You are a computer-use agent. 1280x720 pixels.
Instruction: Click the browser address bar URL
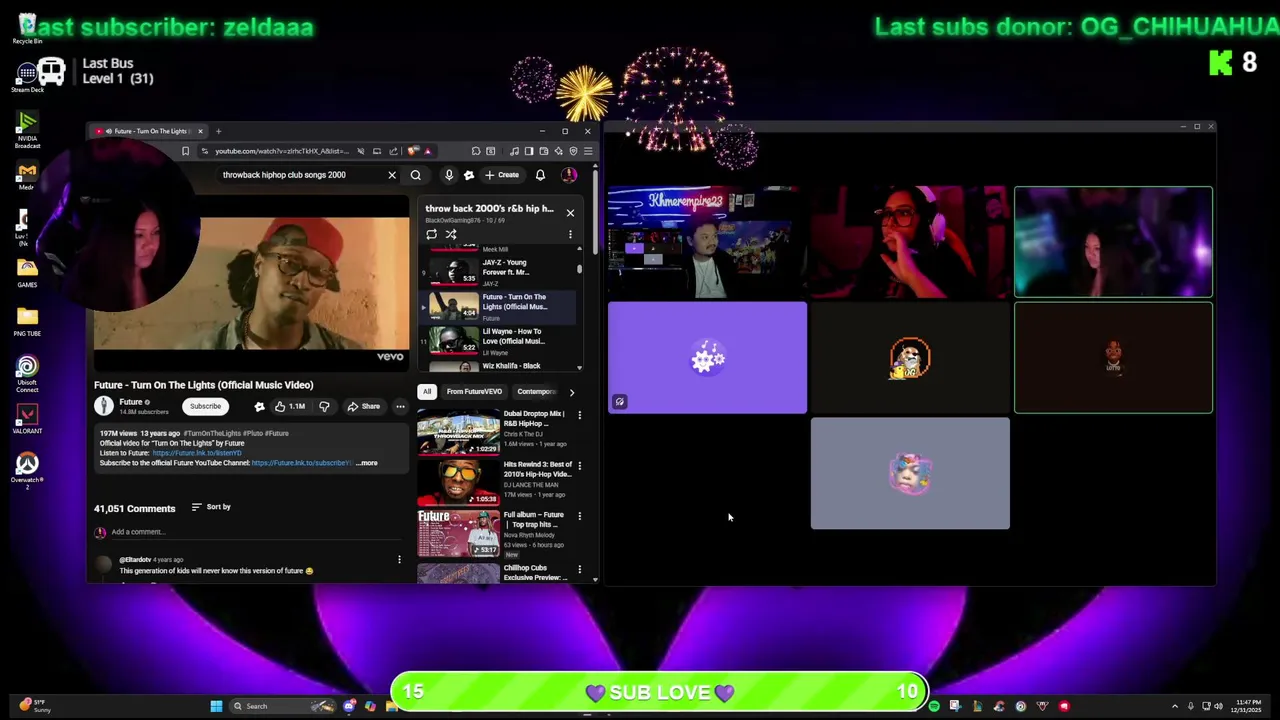pyautogui.click(x=282, y=151)
